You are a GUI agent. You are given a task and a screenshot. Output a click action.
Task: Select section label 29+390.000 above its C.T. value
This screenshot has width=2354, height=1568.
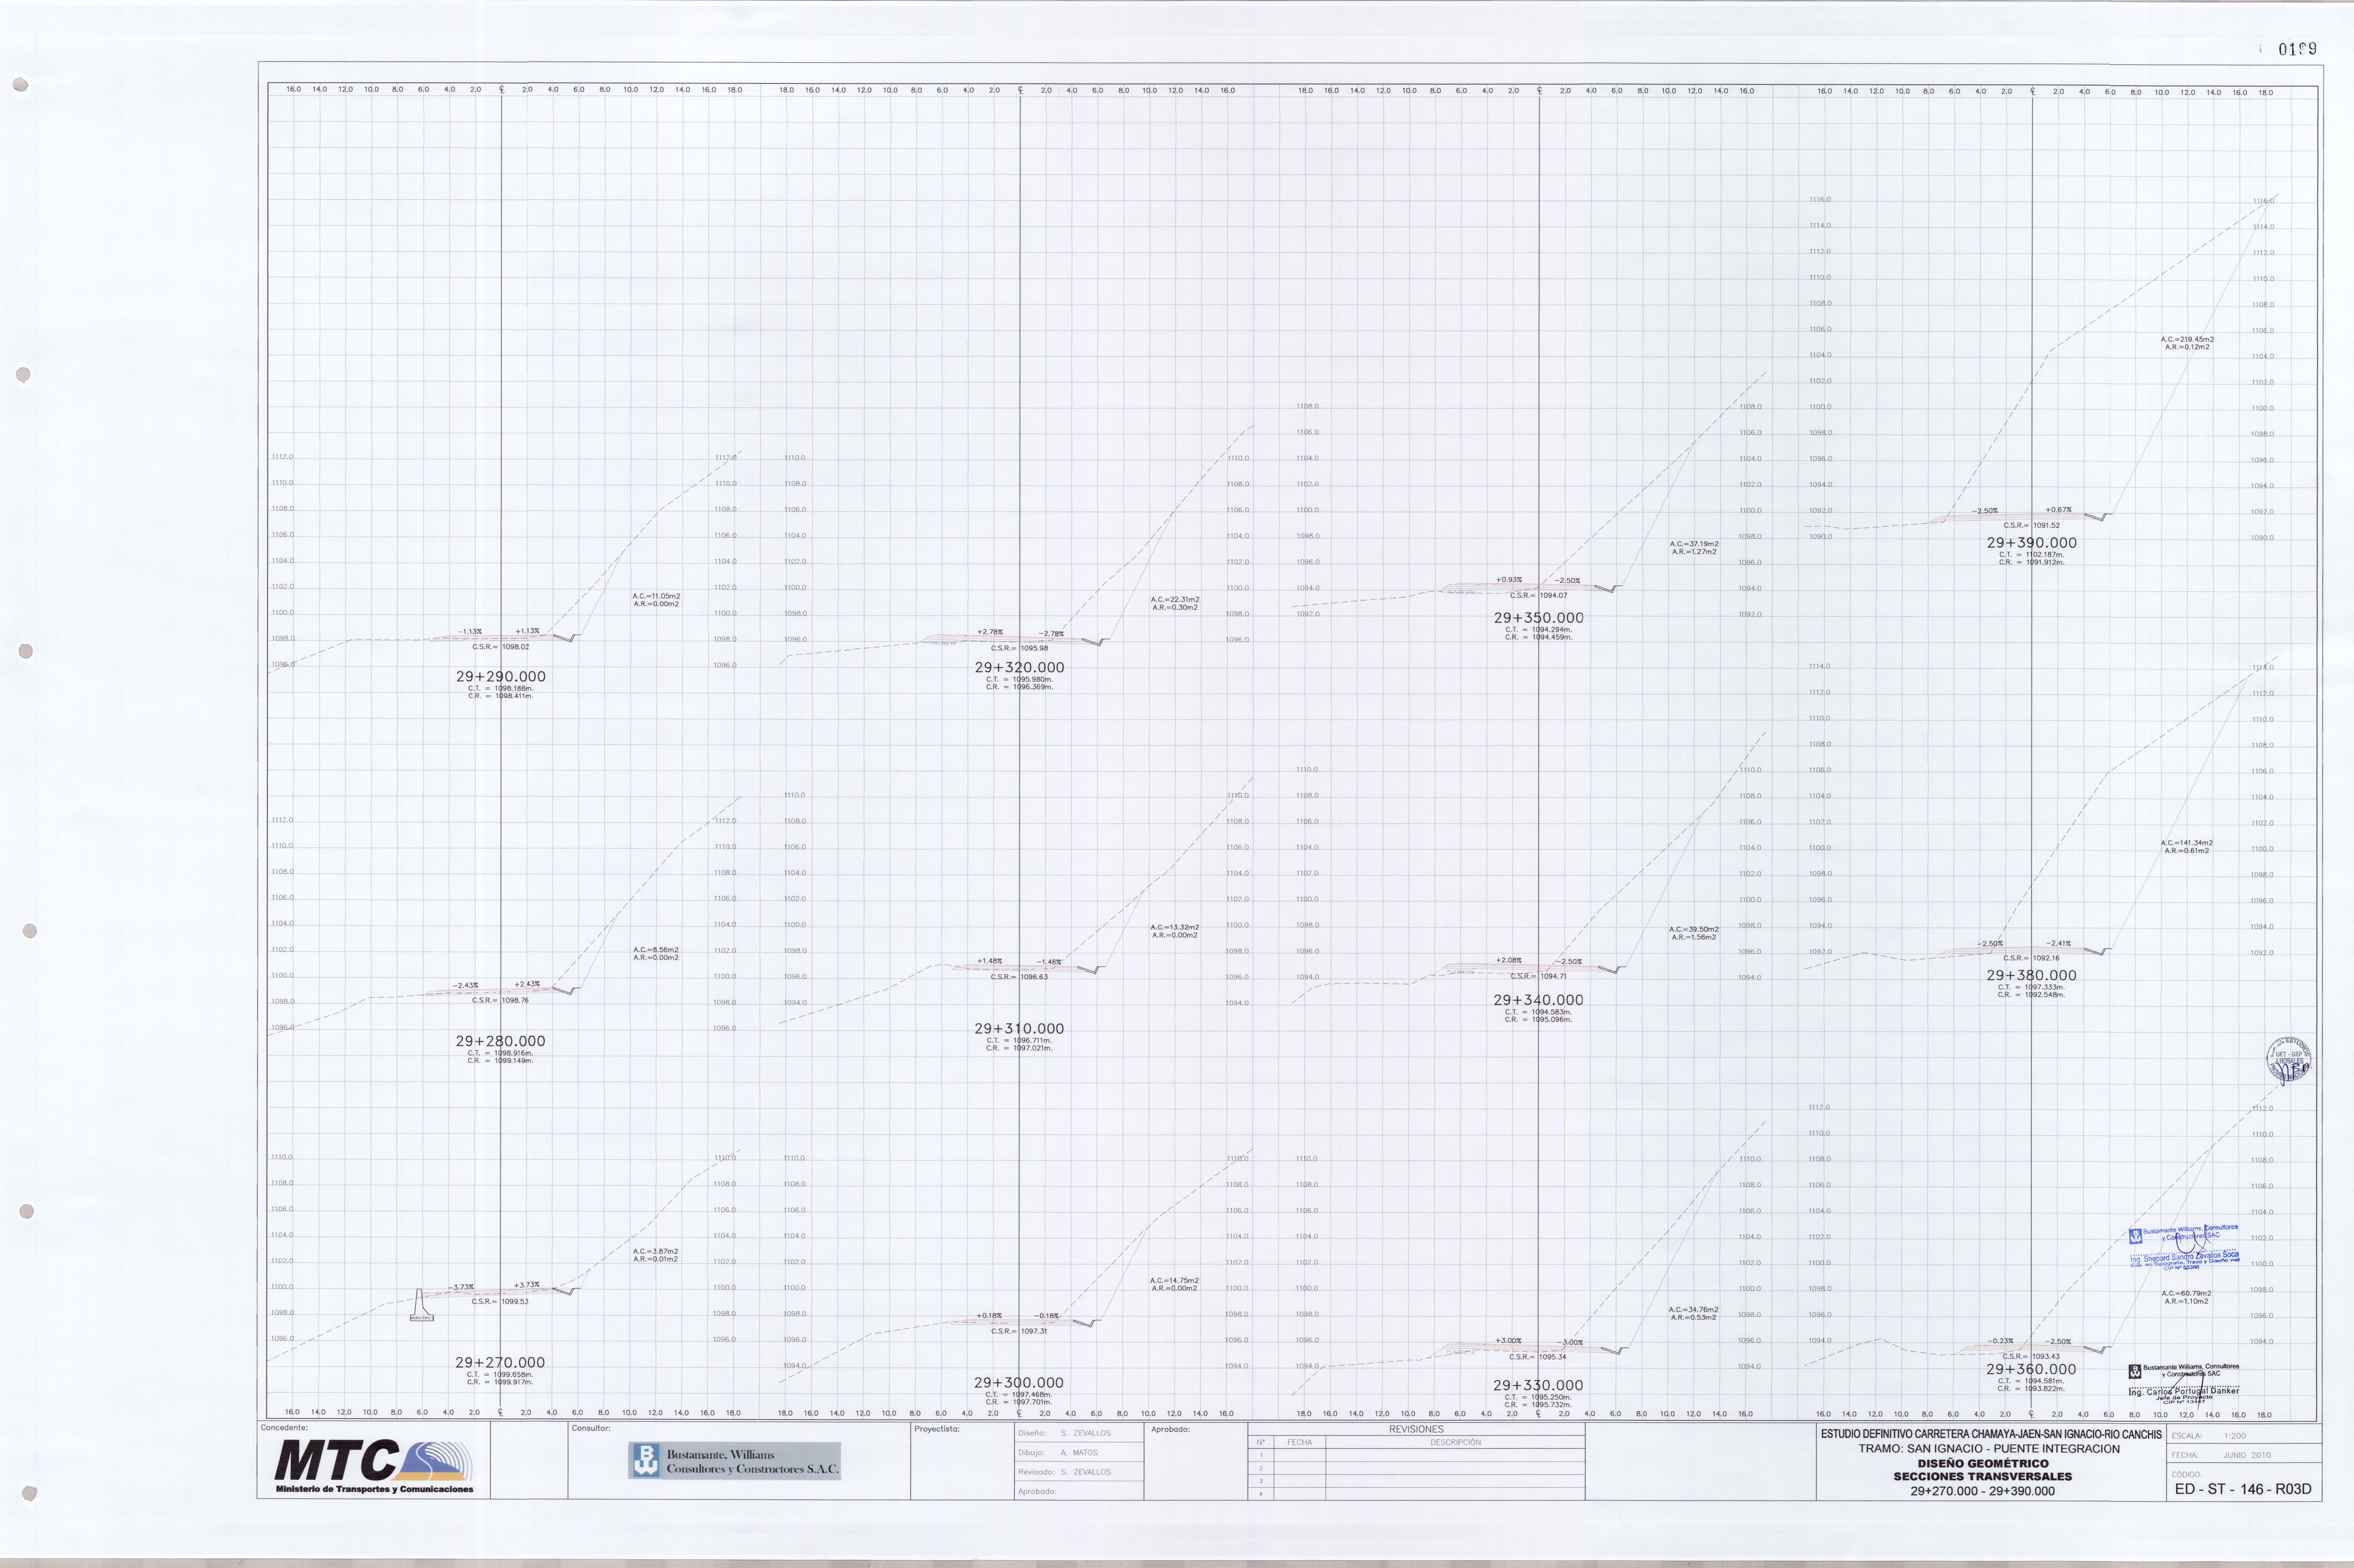click(2032, 543)
